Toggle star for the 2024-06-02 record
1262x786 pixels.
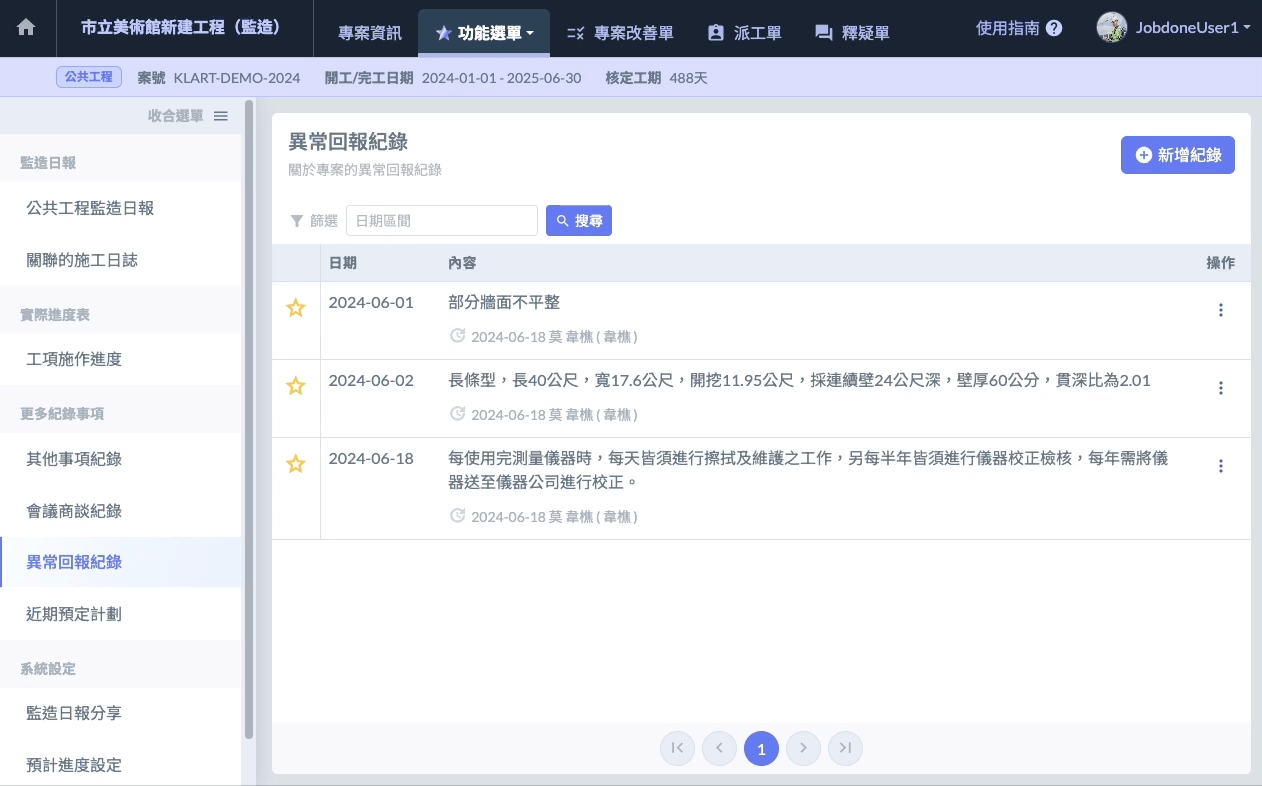click(296, 386)
